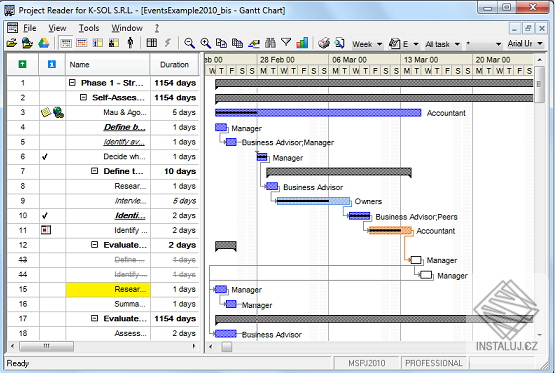Open a project file with the folder icon
Image resolution: width=557 pixels, height=373 pixels.
[x=11, y=43]
